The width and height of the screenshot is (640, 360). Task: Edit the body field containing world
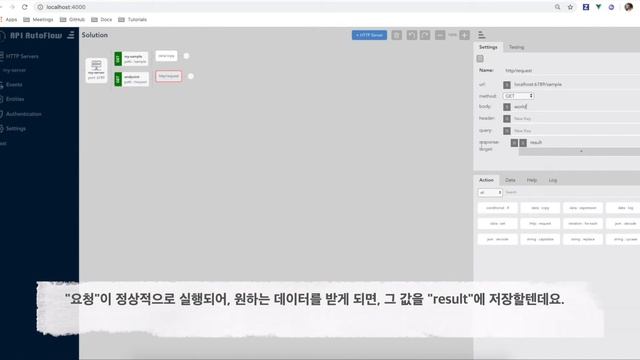pos(576,107)
